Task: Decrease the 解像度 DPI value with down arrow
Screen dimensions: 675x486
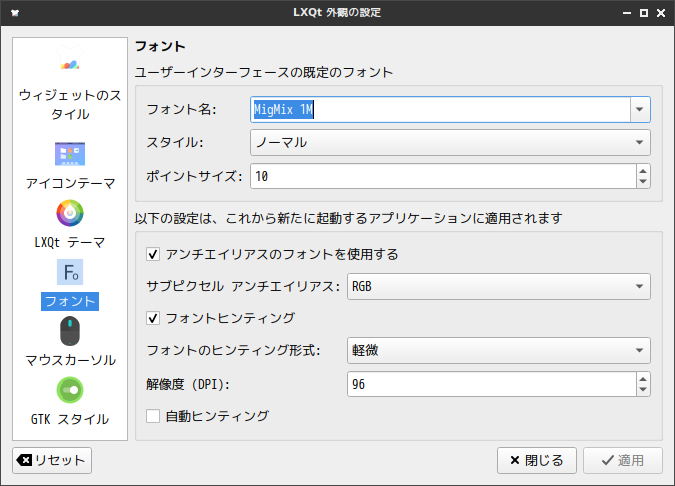Action: 642,390
